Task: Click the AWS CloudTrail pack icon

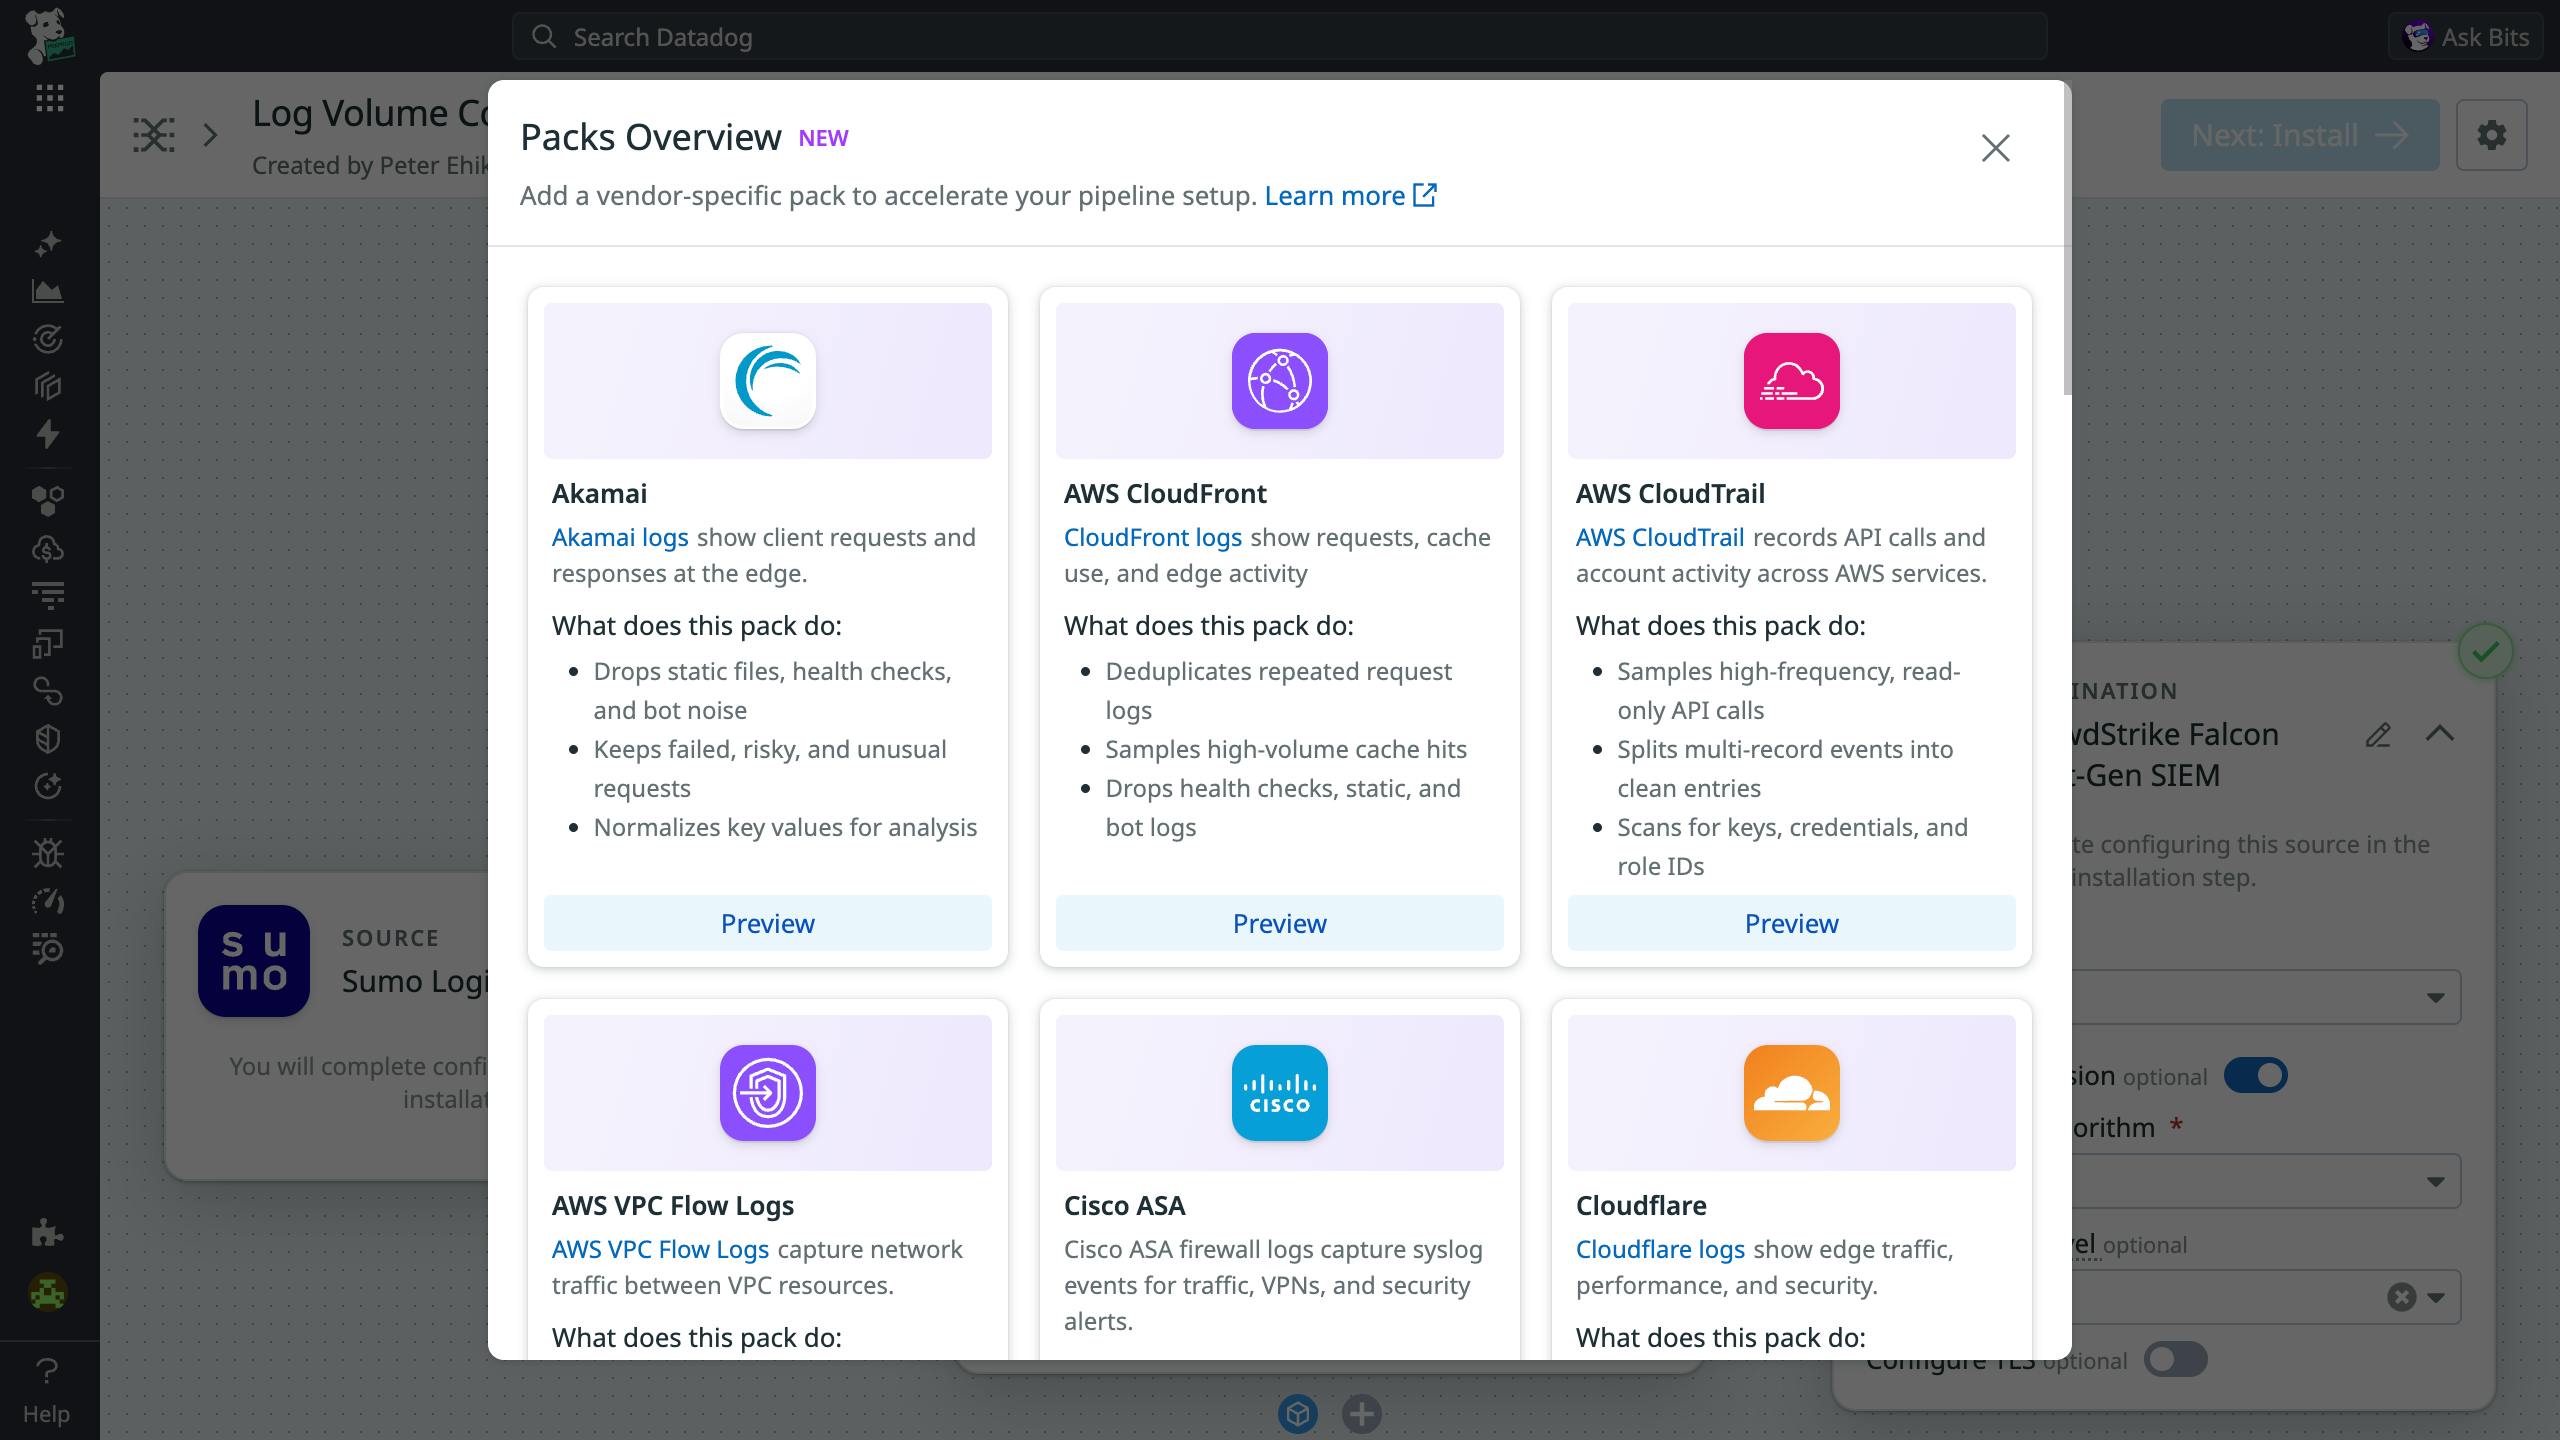Action: pos(1791,381)
